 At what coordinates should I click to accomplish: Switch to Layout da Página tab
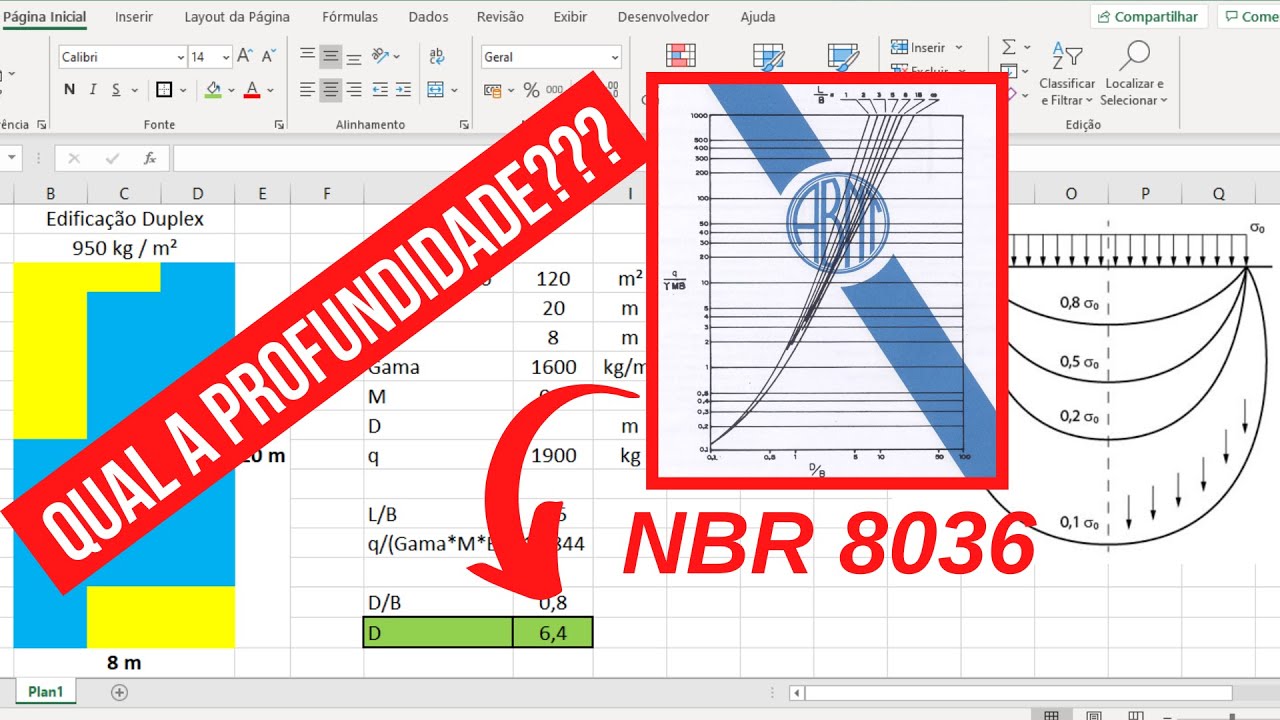[x=237, y=17]
